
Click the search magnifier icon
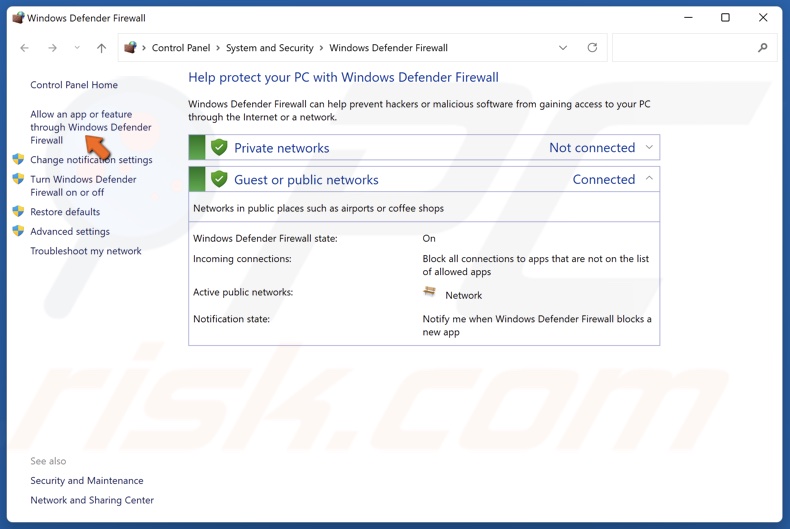pyautogui.click(x=762, y=47)
